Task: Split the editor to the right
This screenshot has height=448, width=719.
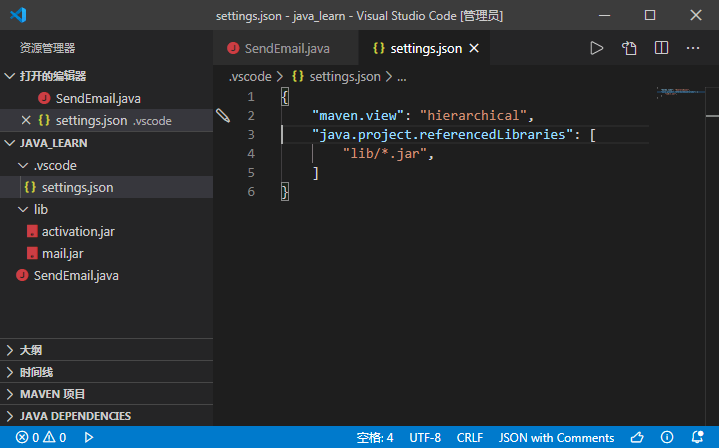Action: pos(661,48)
